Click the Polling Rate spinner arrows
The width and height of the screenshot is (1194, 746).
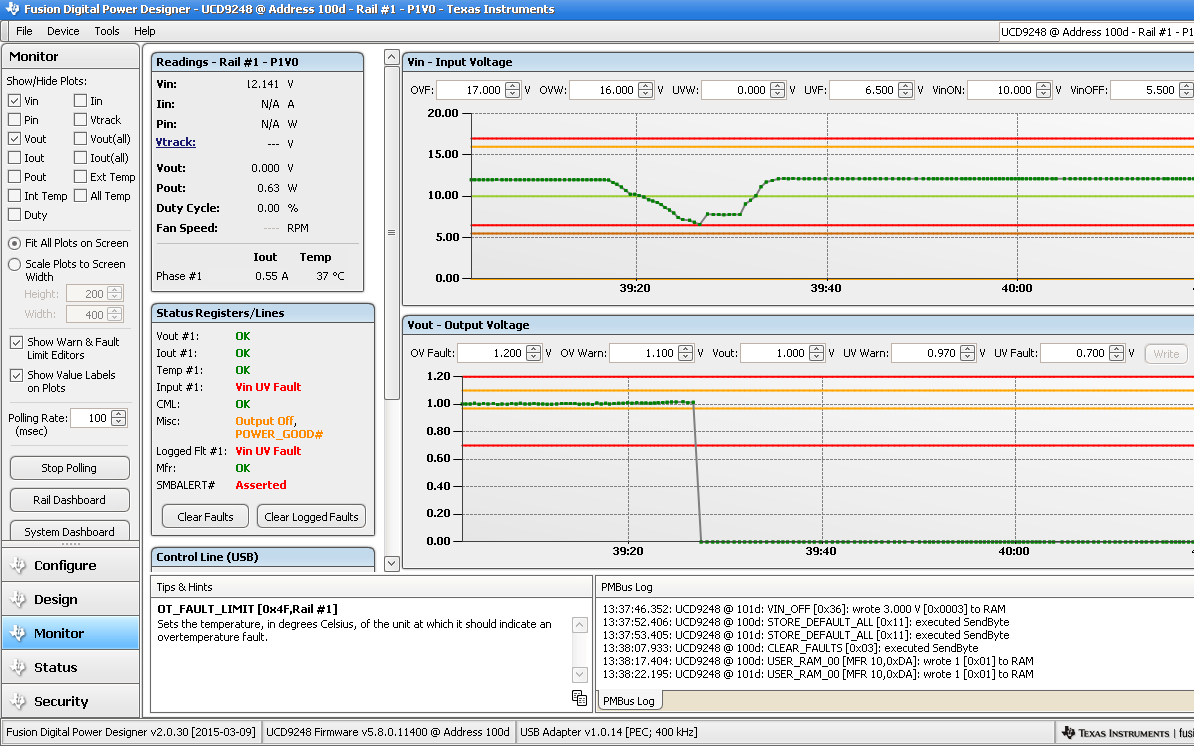(x=118, y=418)
